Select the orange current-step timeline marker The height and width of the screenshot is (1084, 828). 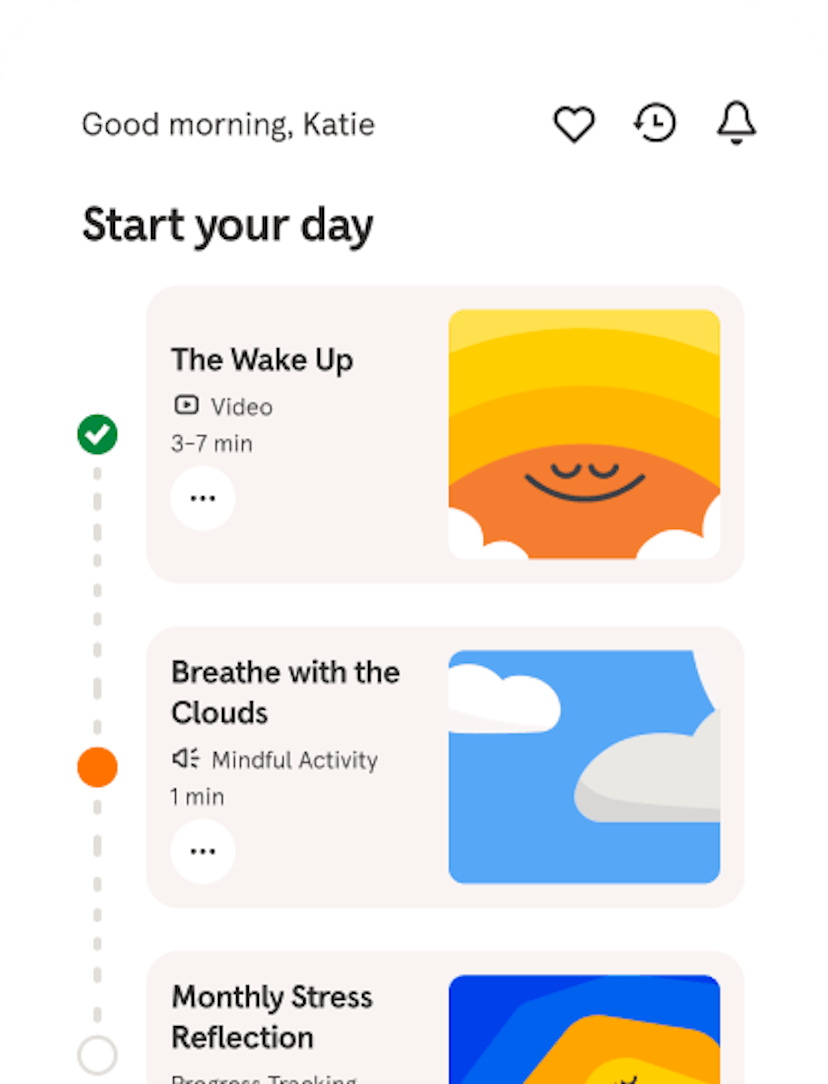pos(97,767)
